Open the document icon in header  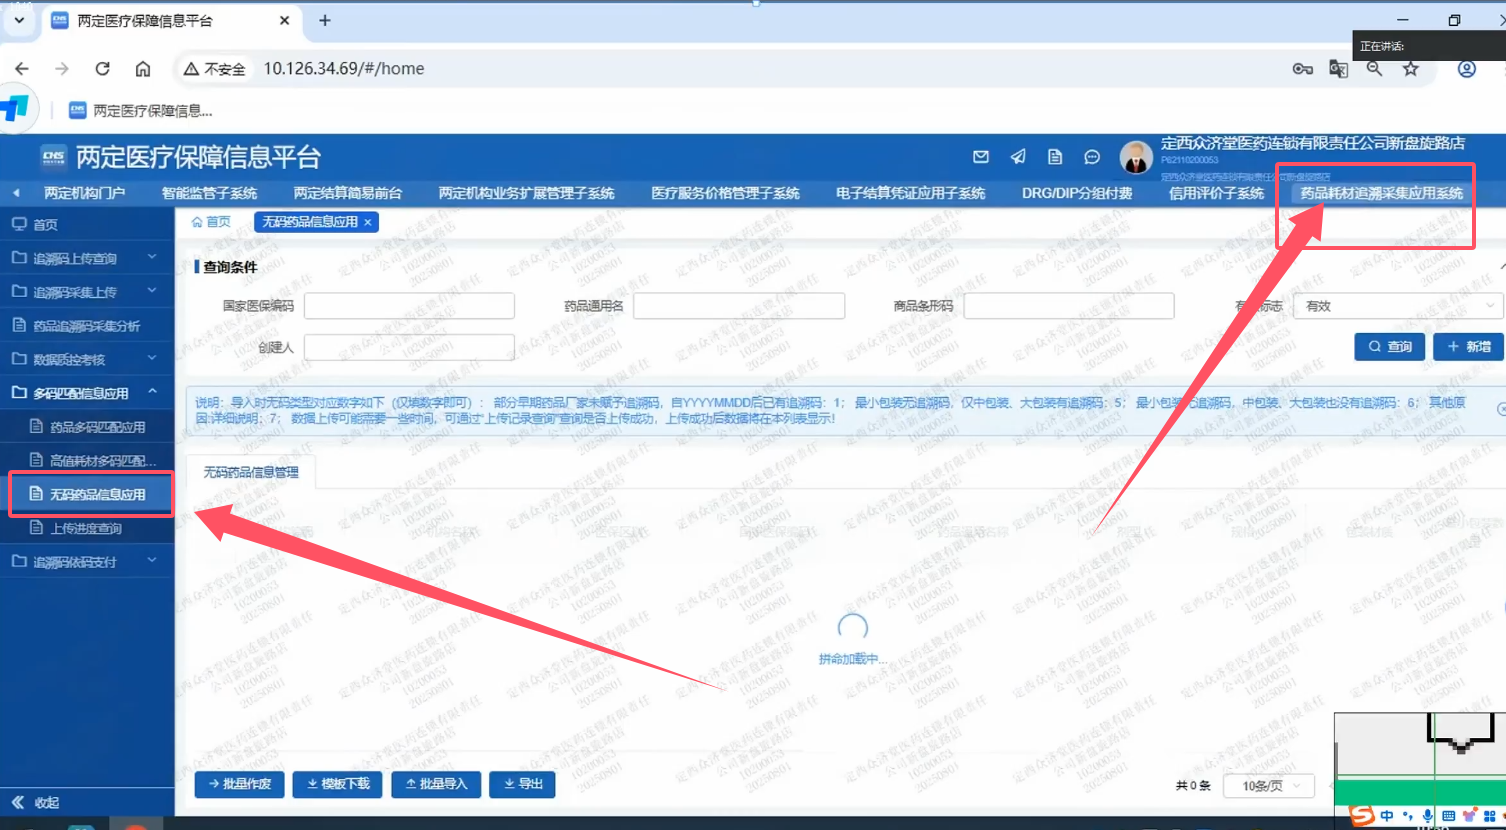pos(1055,157)
